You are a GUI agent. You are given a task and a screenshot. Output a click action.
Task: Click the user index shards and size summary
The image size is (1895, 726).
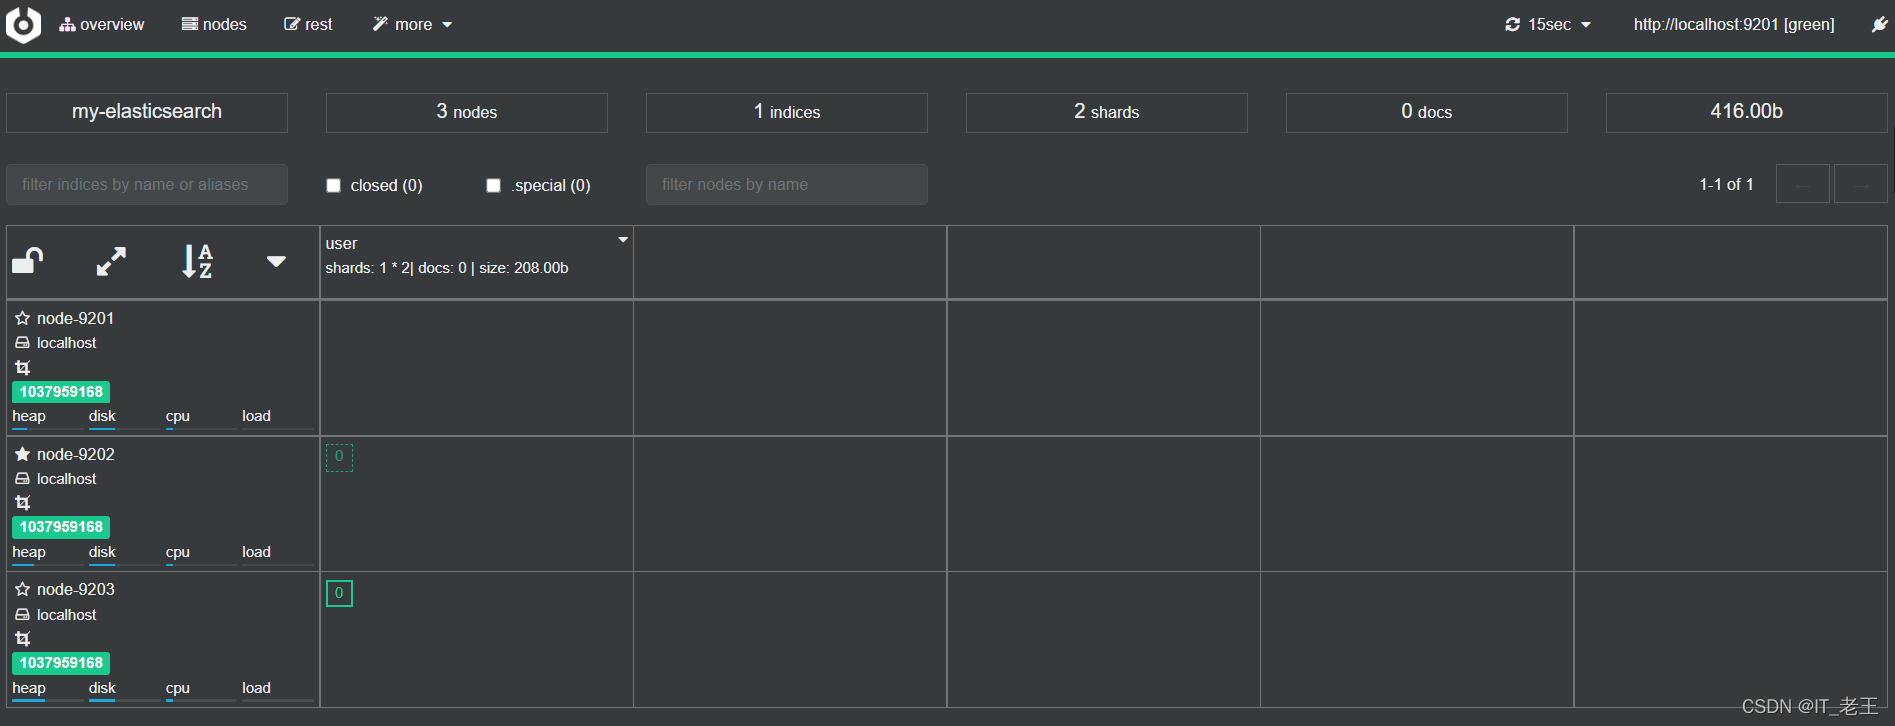point(447,268)
